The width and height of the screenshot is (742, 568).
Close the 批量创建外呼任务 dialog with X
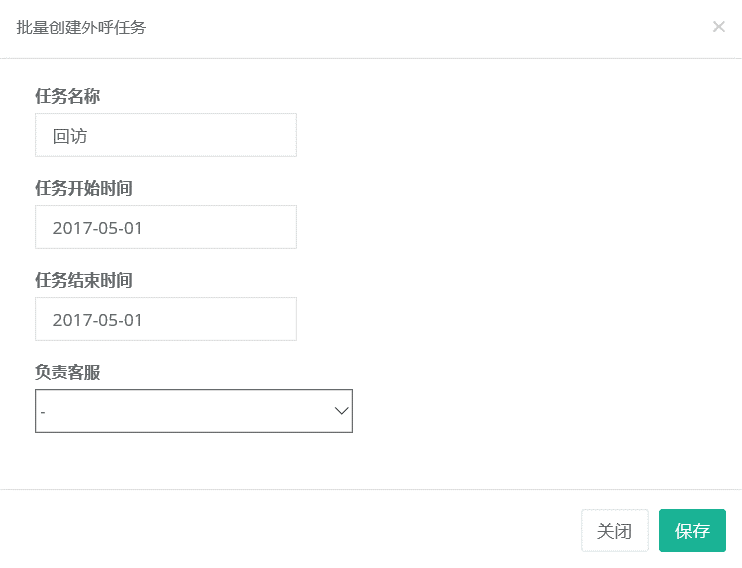718,27
